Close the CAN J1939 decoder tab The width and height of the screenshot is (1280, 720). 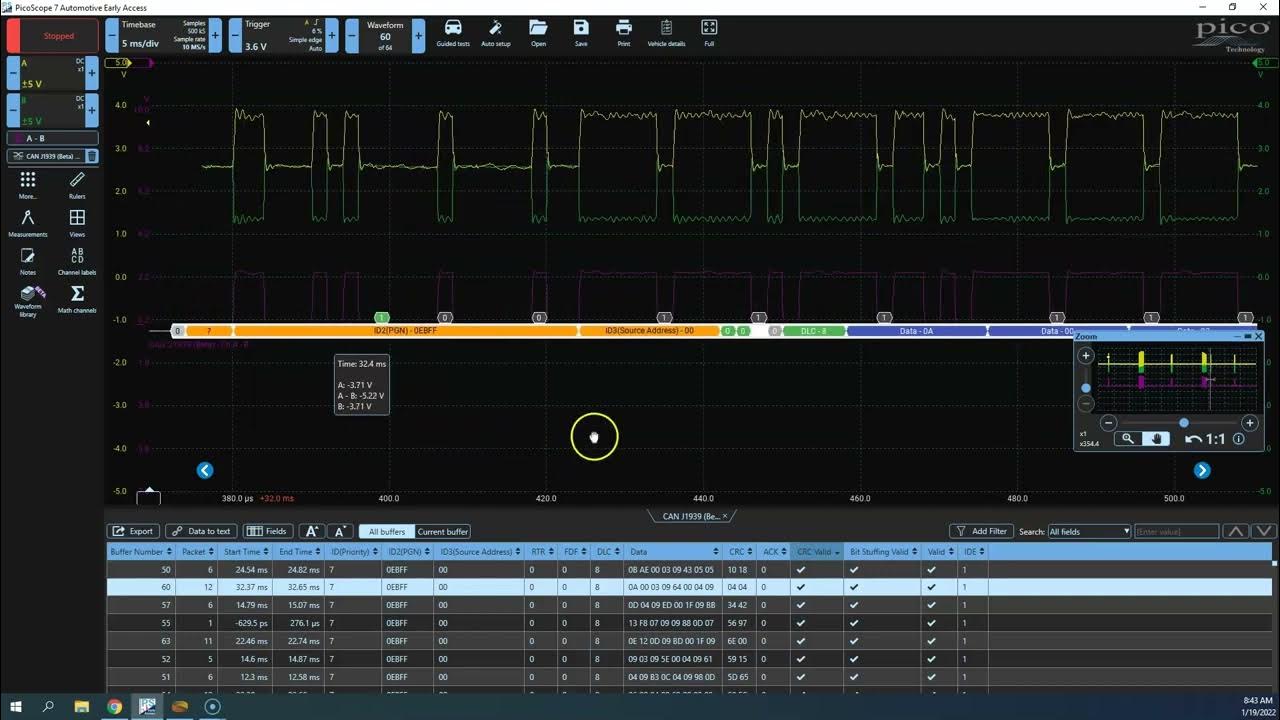(x=726, y=516)
